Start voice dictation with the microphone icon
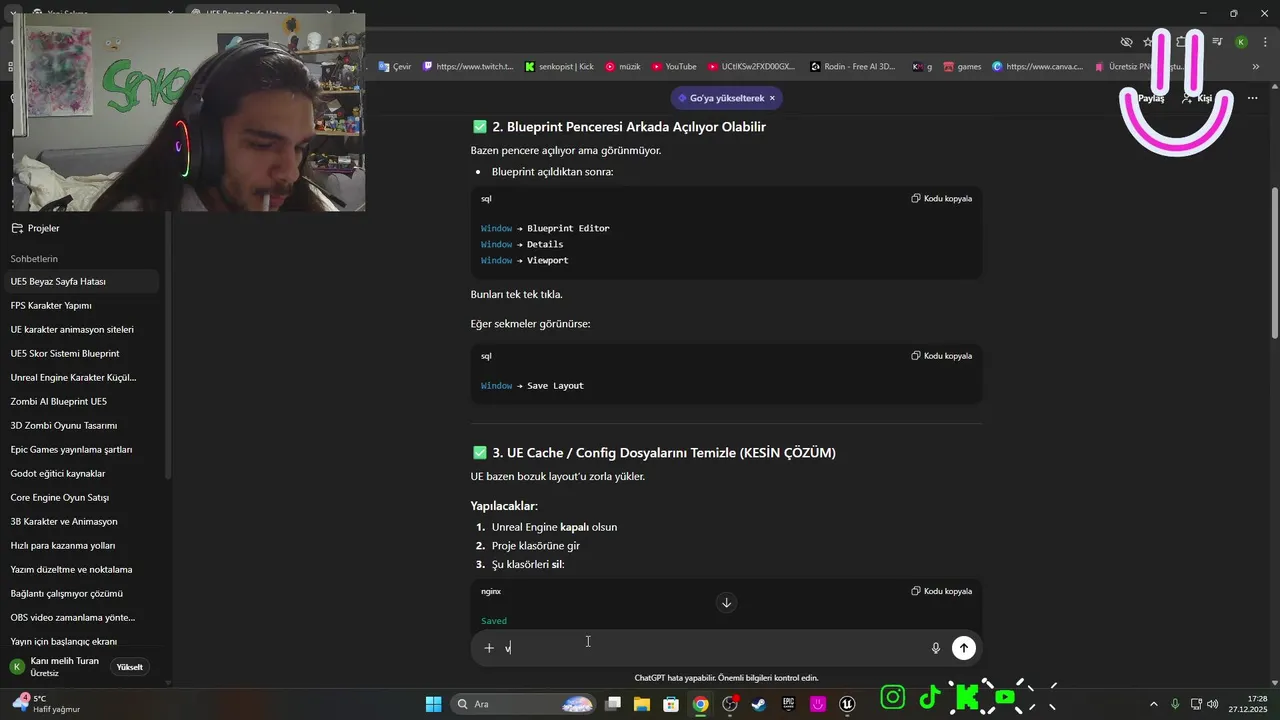Viewport: 1280px width, 720px height. click(x=936, y=648)
